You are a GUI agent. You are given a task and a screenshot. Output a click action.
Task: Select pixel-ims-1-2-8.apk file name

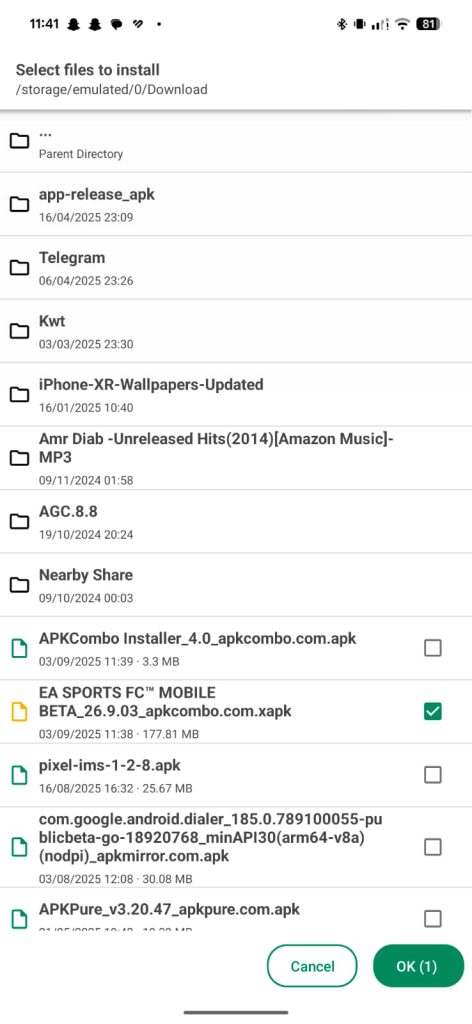click(110, 765)
